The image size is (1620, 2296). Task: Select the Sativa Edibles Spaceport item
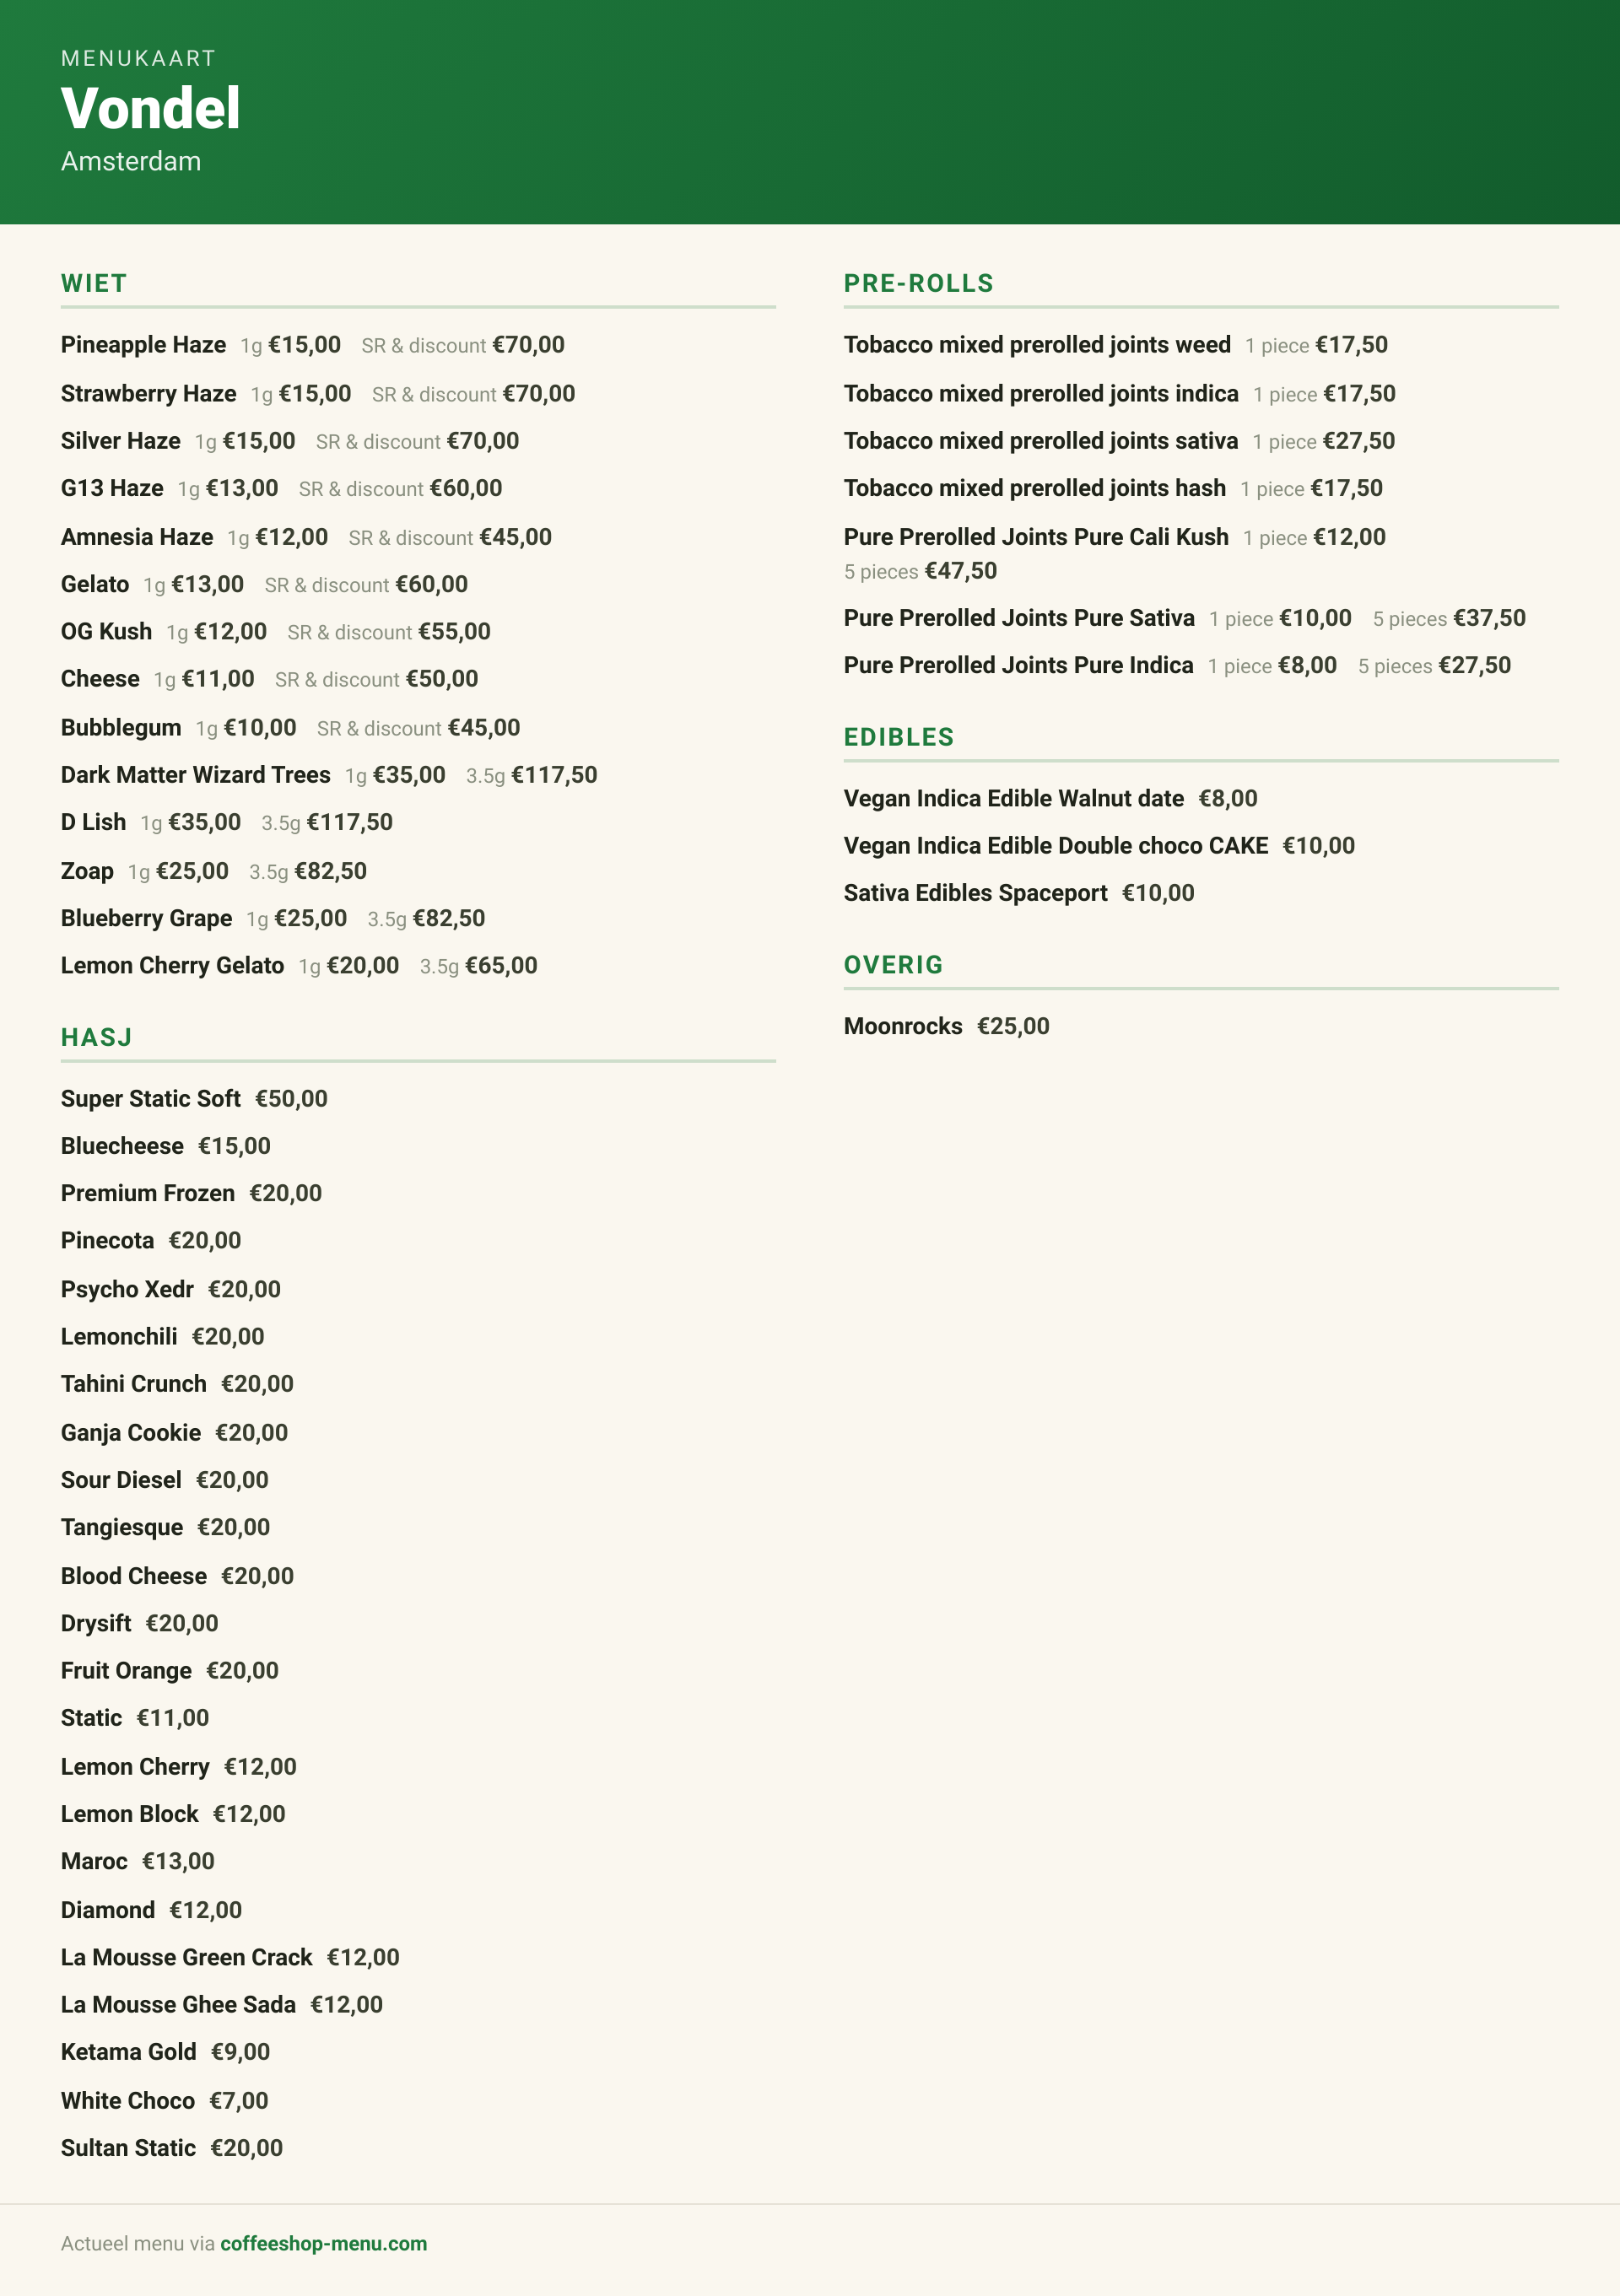point(976,893)
